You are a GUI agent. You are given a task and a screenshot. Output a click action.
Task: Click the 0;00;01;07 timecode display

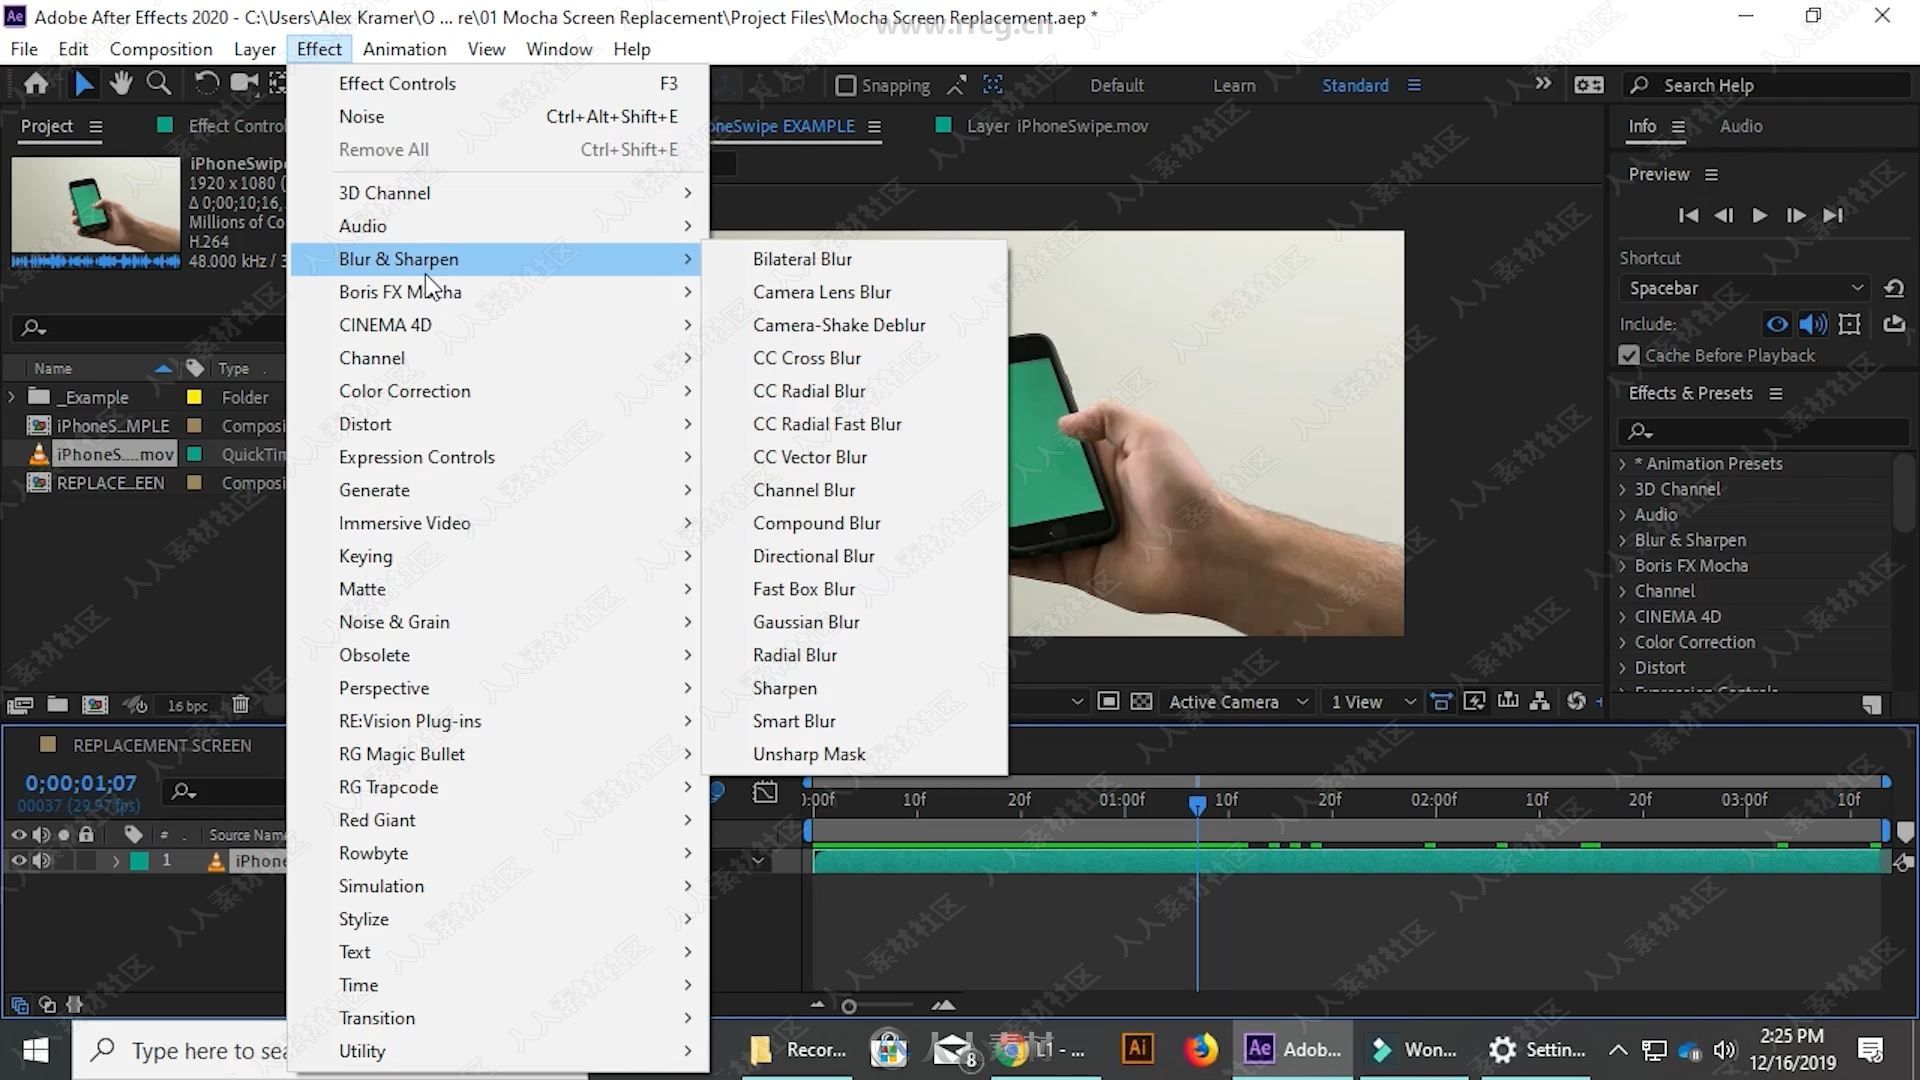[x=81, y=783]
